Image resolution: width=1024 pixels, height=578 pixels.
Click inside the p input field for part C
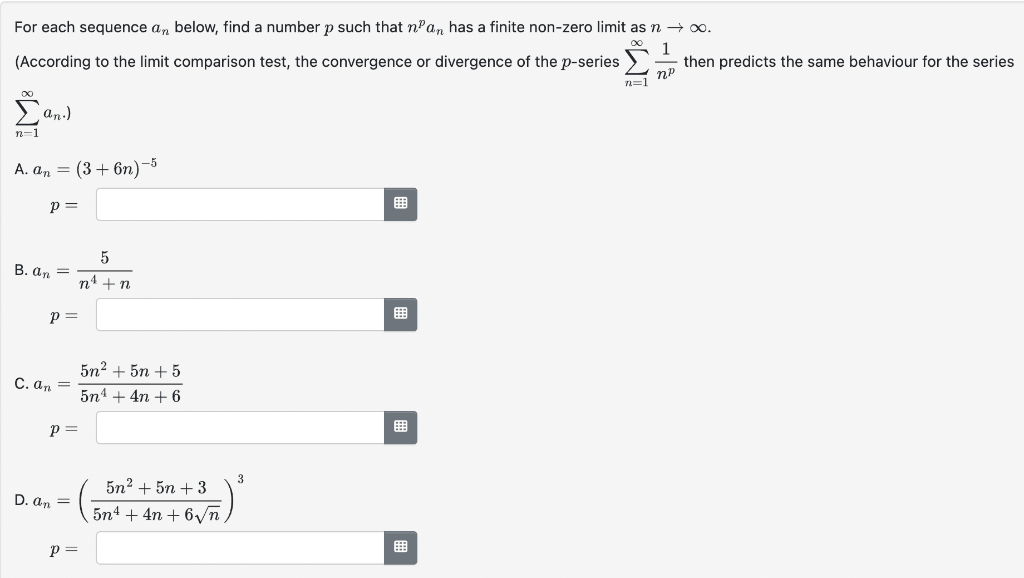click(x=240, y=427)
